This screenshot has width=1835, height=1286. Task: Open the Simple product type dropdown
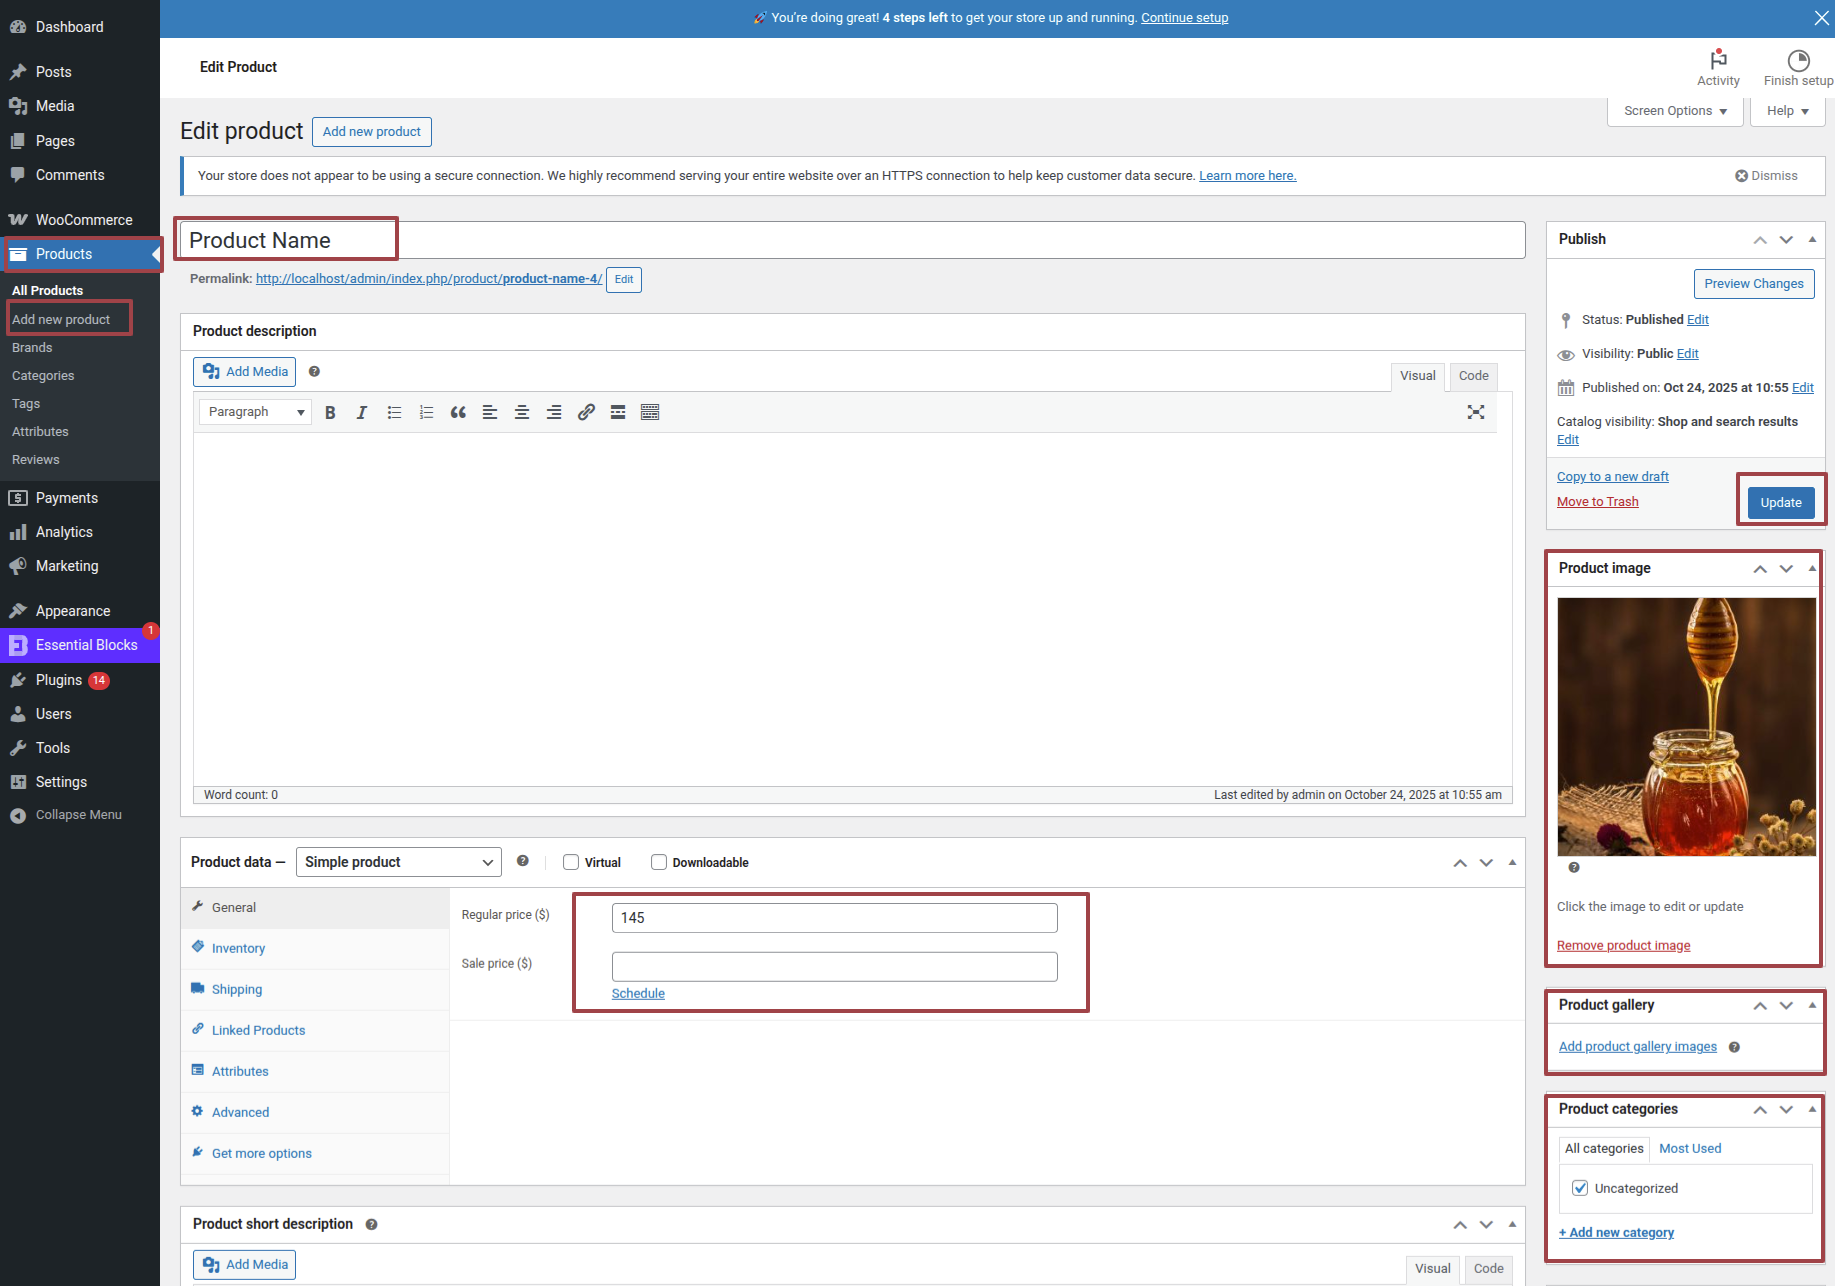[398, 862]
